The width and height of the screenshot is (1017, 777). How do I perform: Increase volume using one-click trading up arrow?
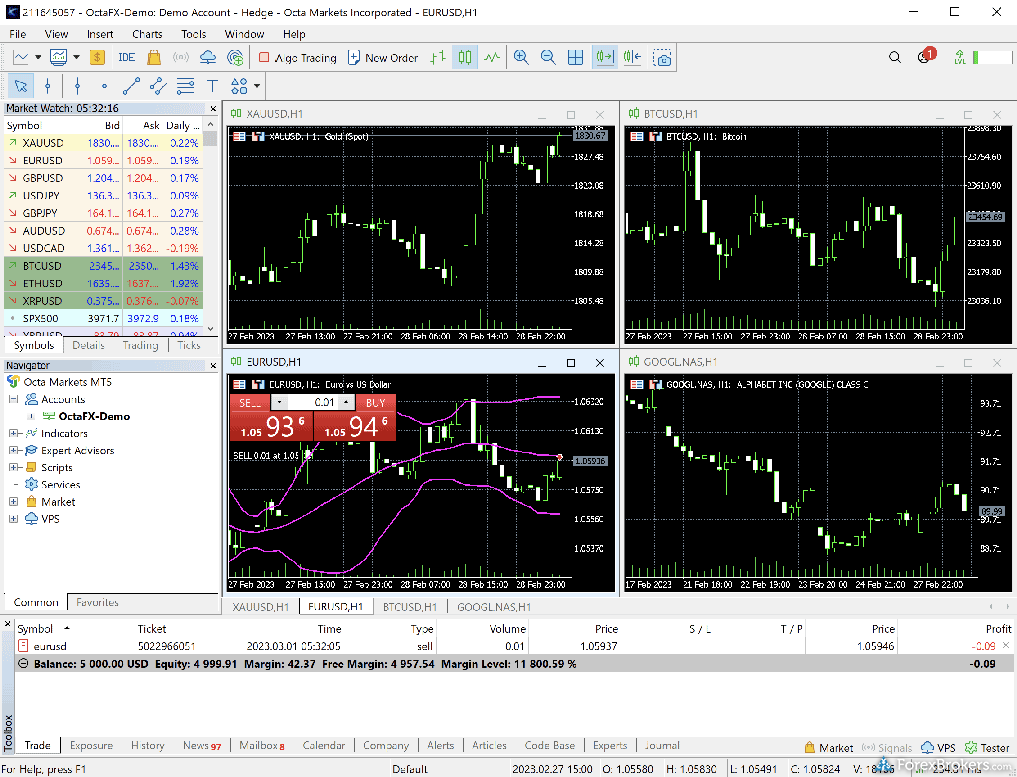click(346, 403)
